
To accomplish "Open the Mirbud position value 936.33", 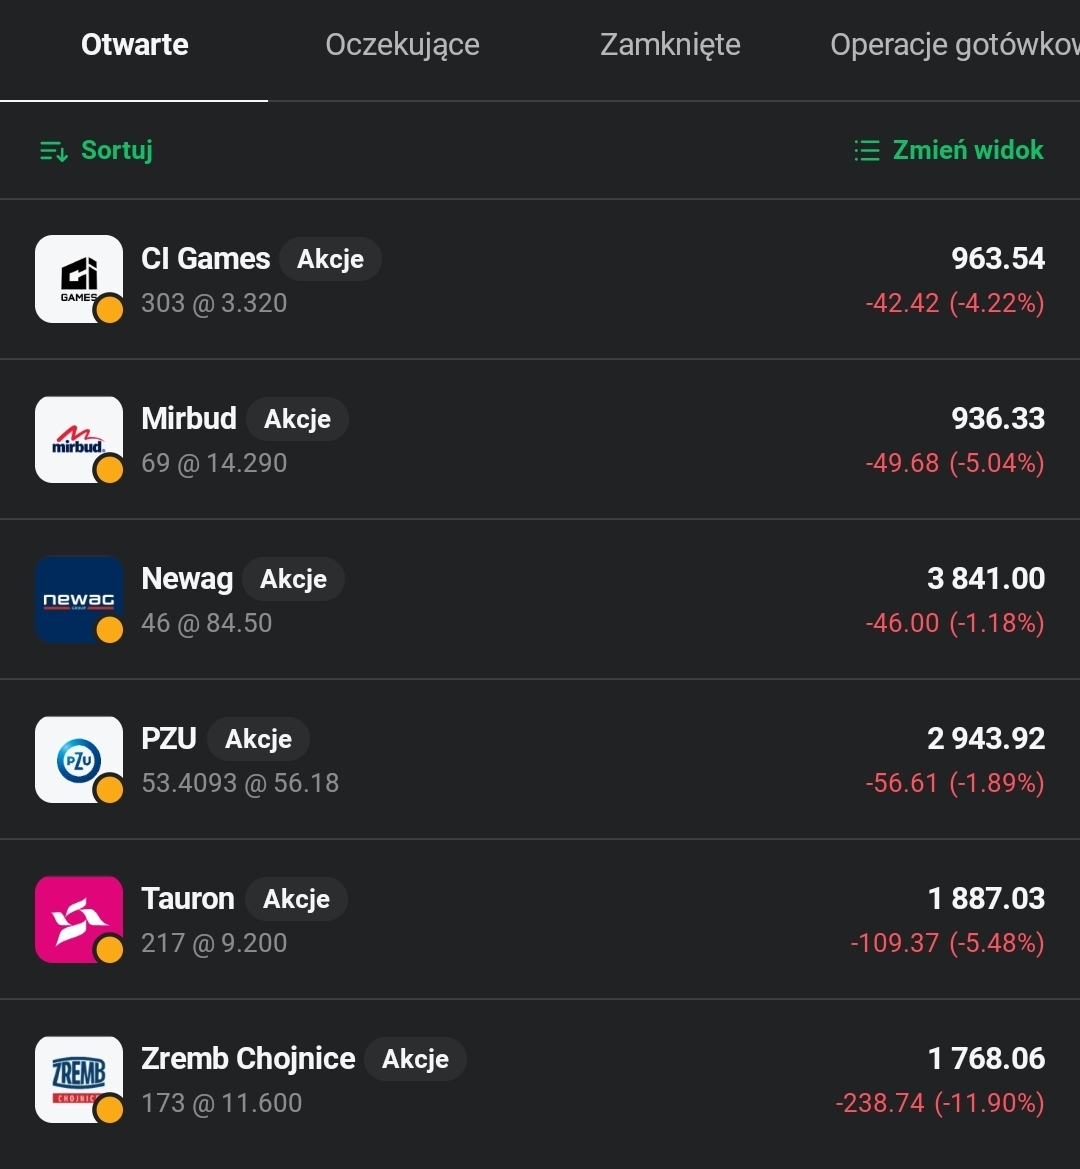I will [x=998, y=419].
